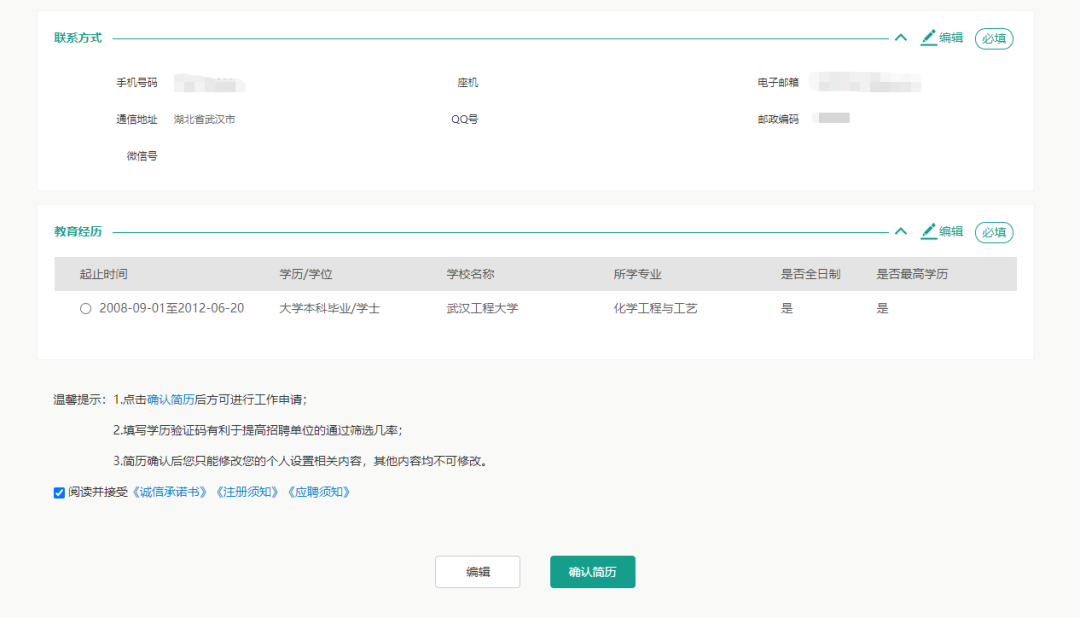Edit the 联系方式 section via pencil 编辑
The height and width of the screenshot is (618, 1080).
tap(942, 38)
